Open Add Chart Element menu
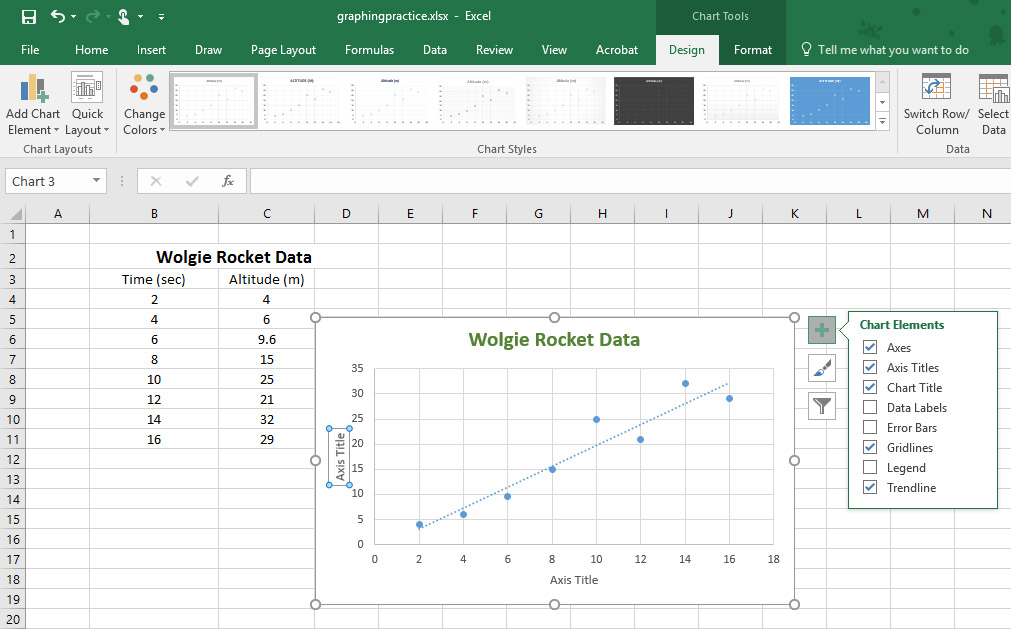Image resolution: width=1011 pixels, height=629 pixels. [33, 105]
